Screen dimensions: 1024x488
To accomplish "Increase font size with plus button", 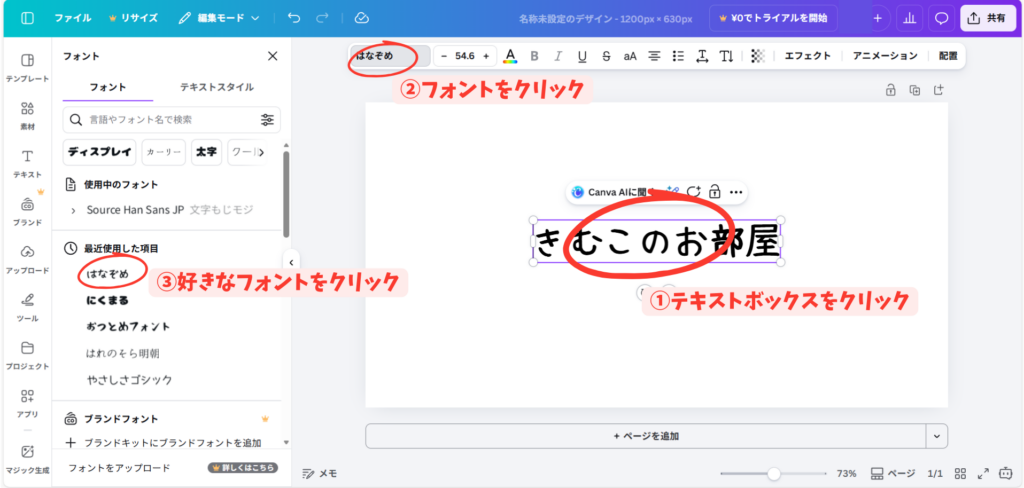I will point(486,56).
